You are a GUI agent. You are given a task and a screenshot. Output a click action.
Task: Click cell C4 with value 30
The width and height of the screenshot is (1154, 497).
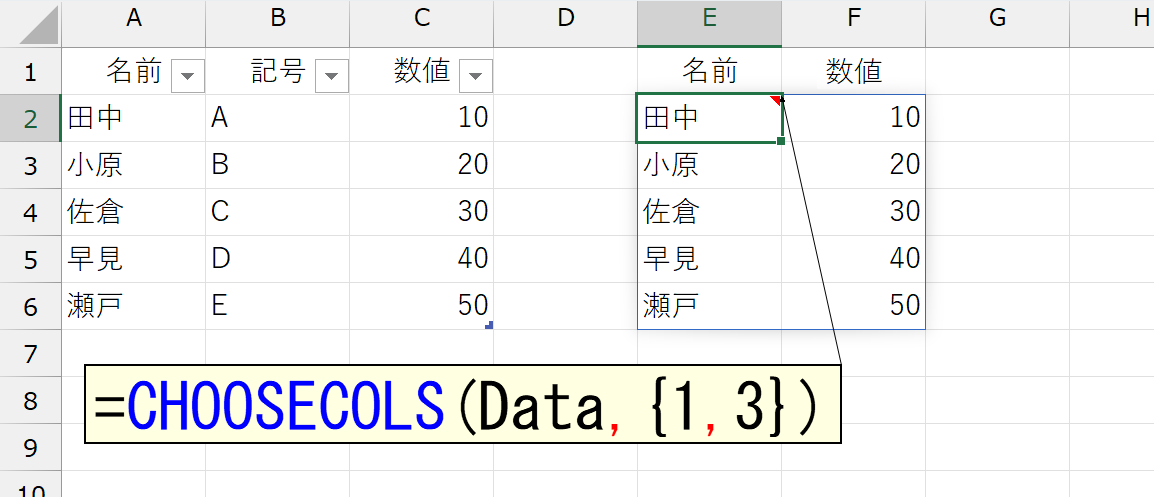point(422,212)
